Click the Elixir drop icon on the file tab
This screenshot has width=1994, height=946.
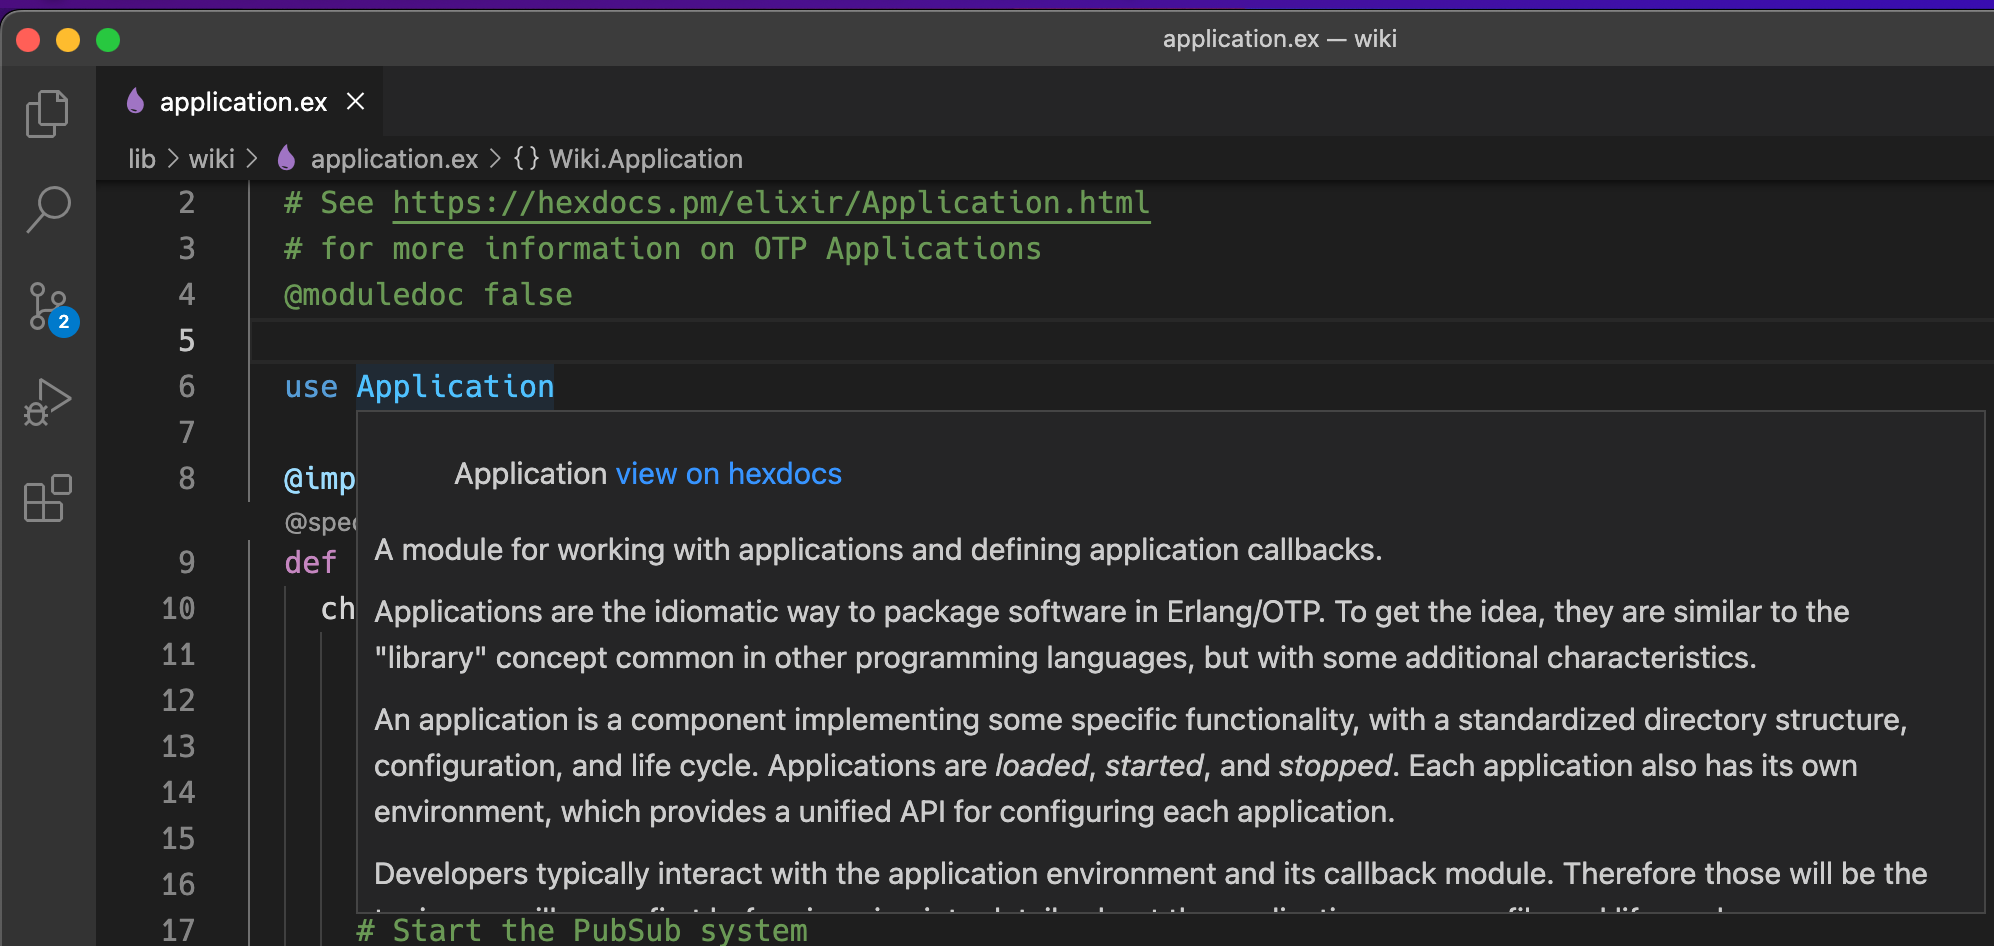[137, 101]
